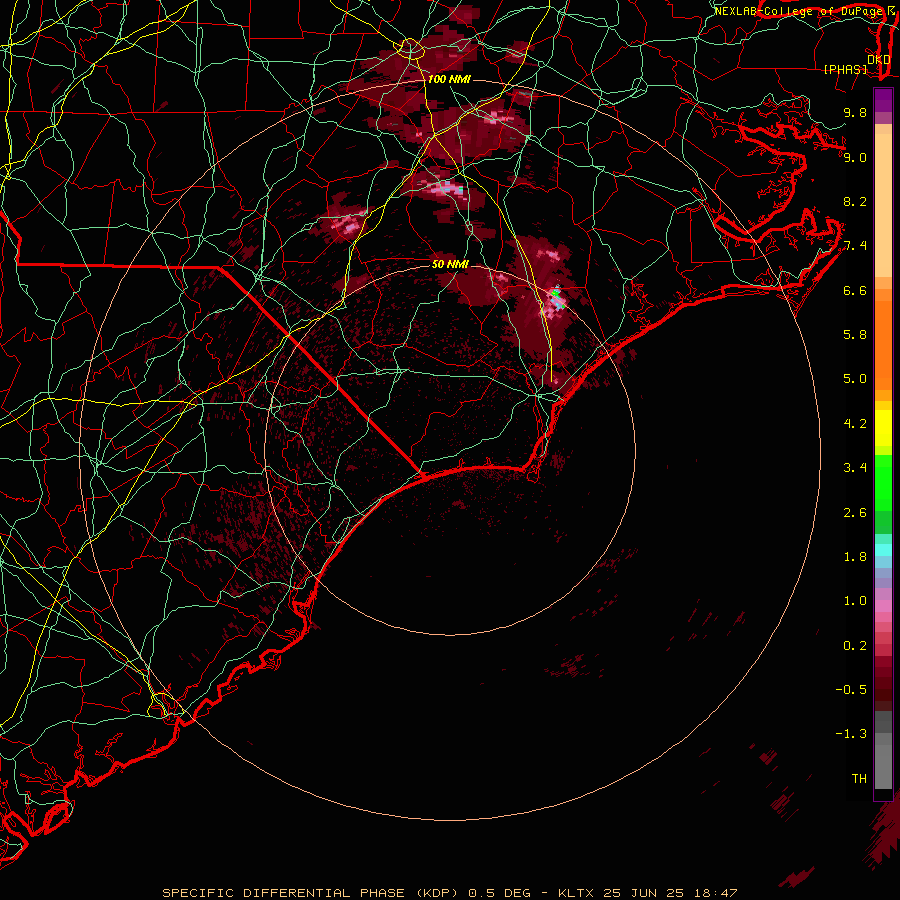Click the 5.8 scale value
The image size is (900, 900).
tap(855, 335)
